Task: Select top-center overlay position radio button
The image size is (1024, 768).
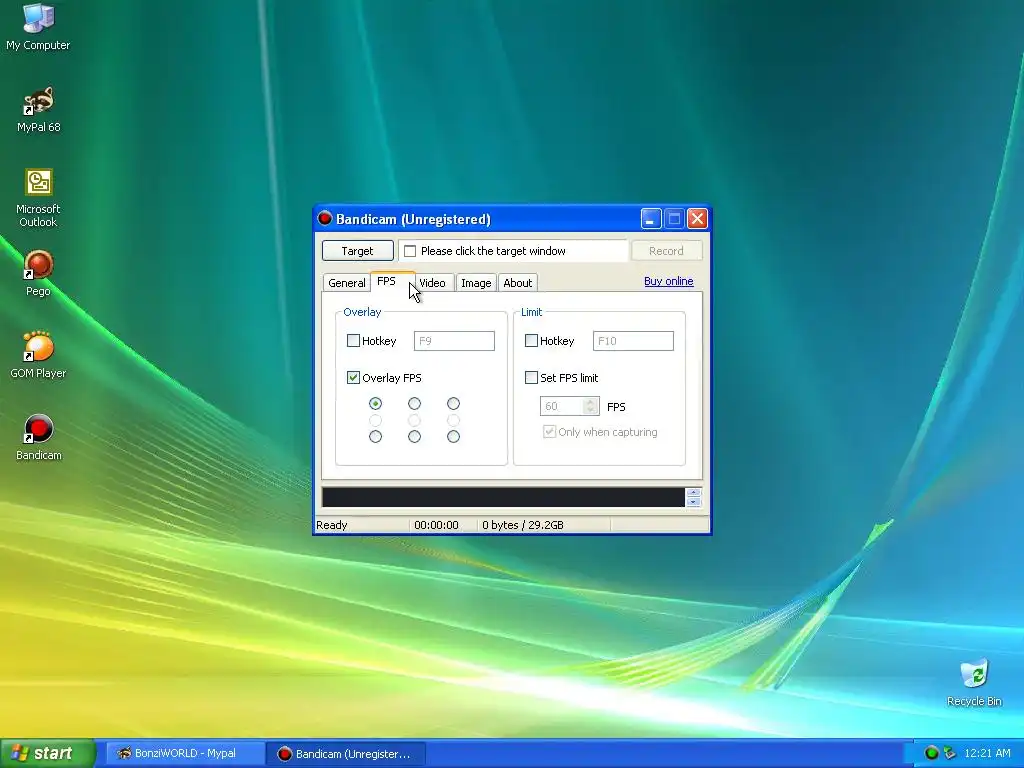Action: click(415, 404)
